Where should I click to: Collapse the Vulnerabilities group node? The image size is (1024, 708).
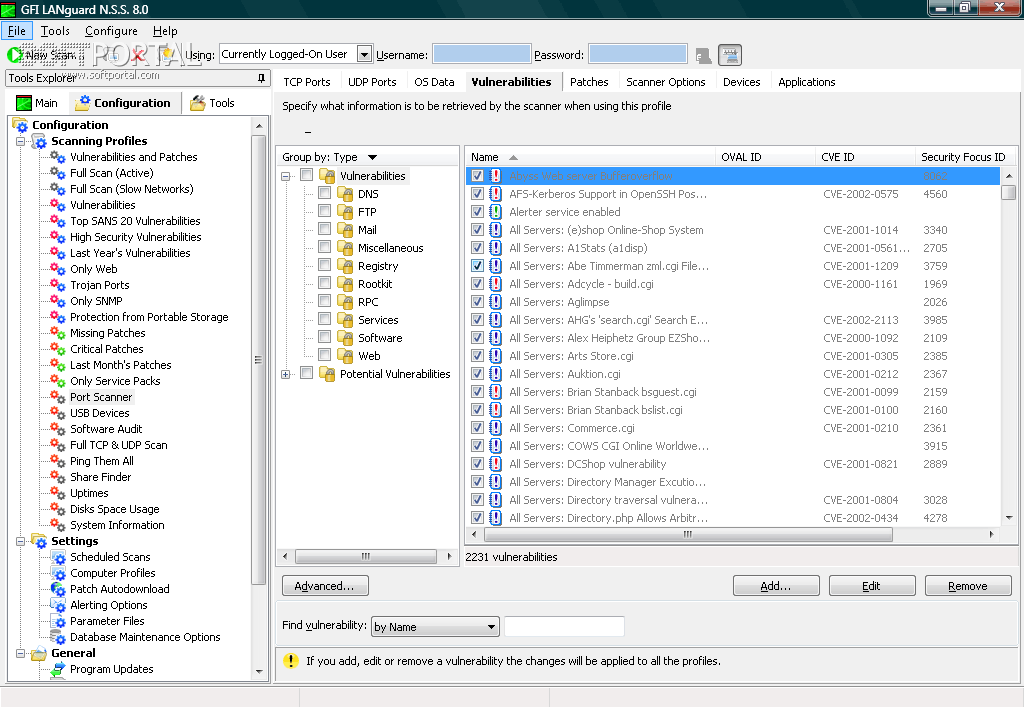[285, 176]
